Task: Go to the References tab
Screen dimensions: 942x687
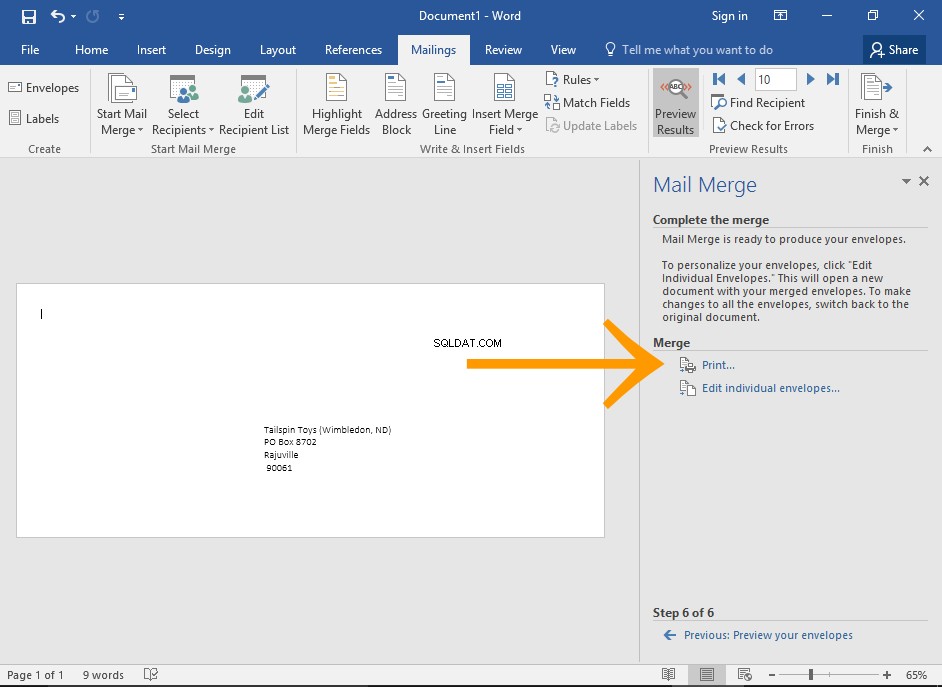Action: [x=353, y=50]
